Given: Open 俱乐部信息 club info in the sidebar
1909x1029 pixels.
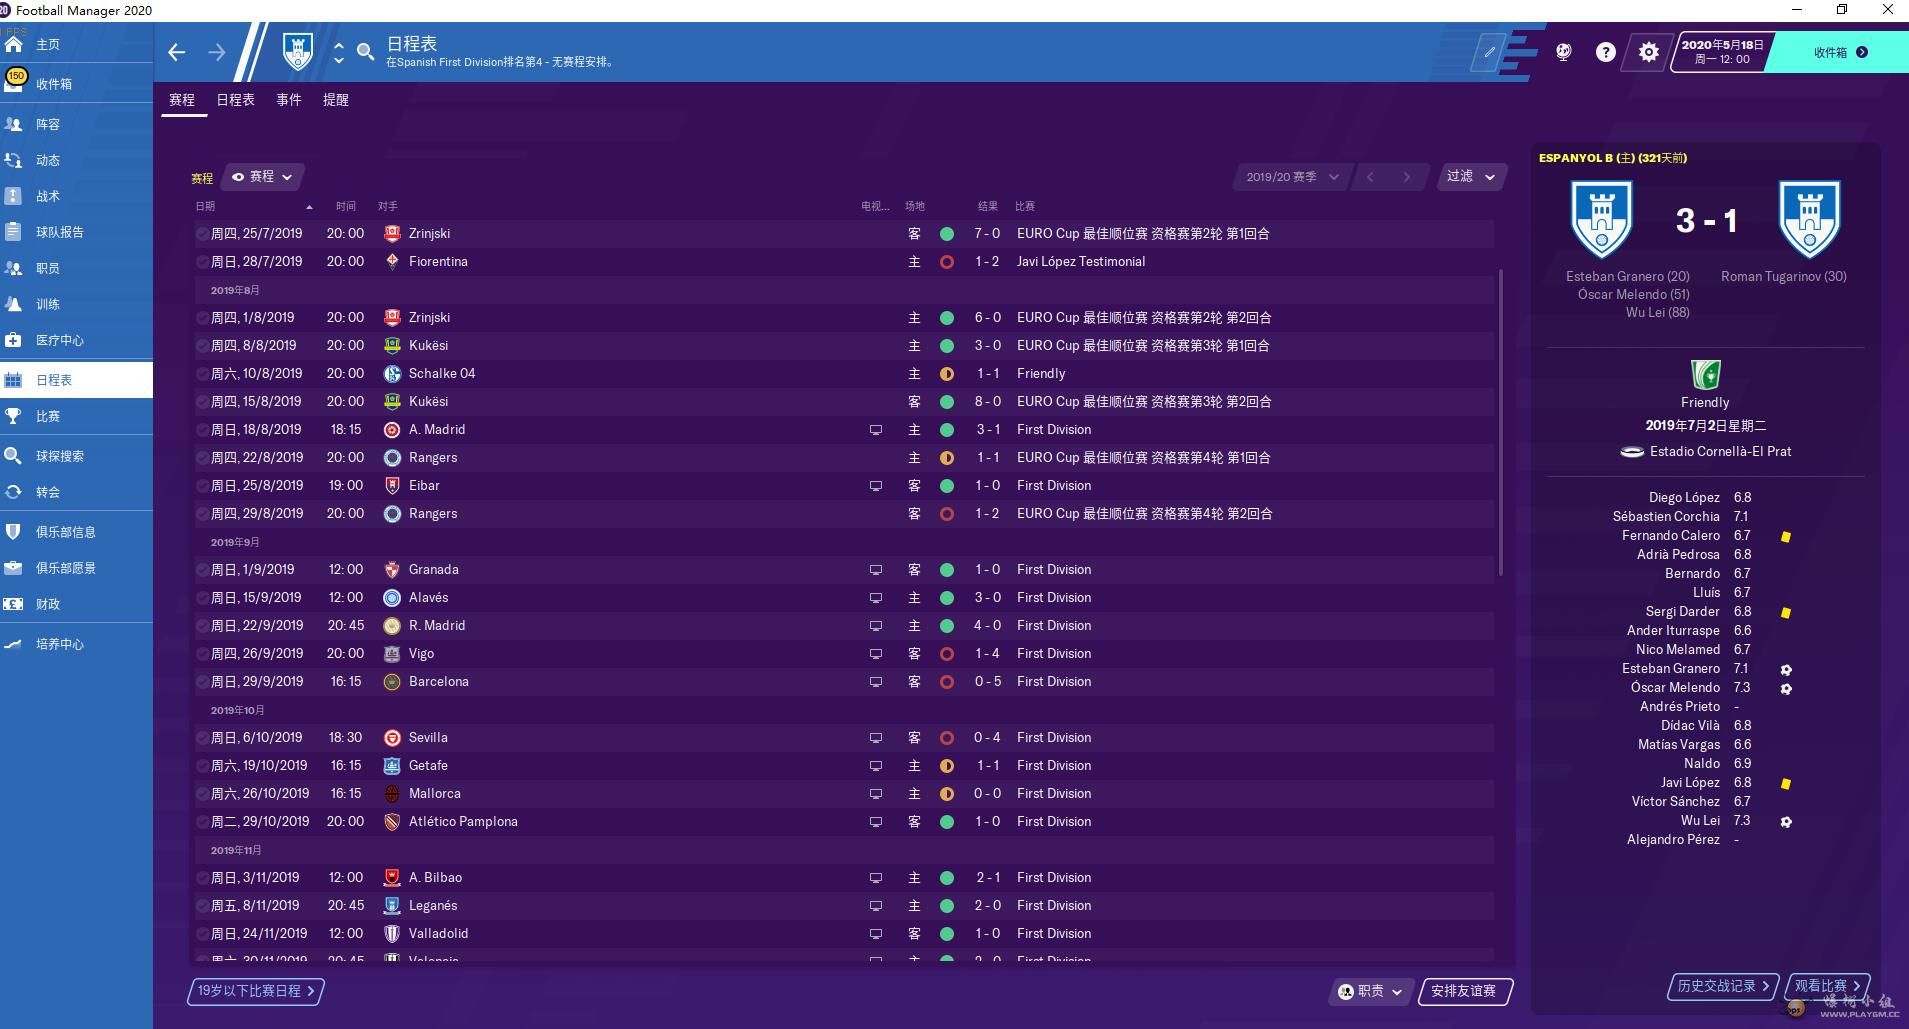Looking at the screenshot, I should [x=76, y=532].
